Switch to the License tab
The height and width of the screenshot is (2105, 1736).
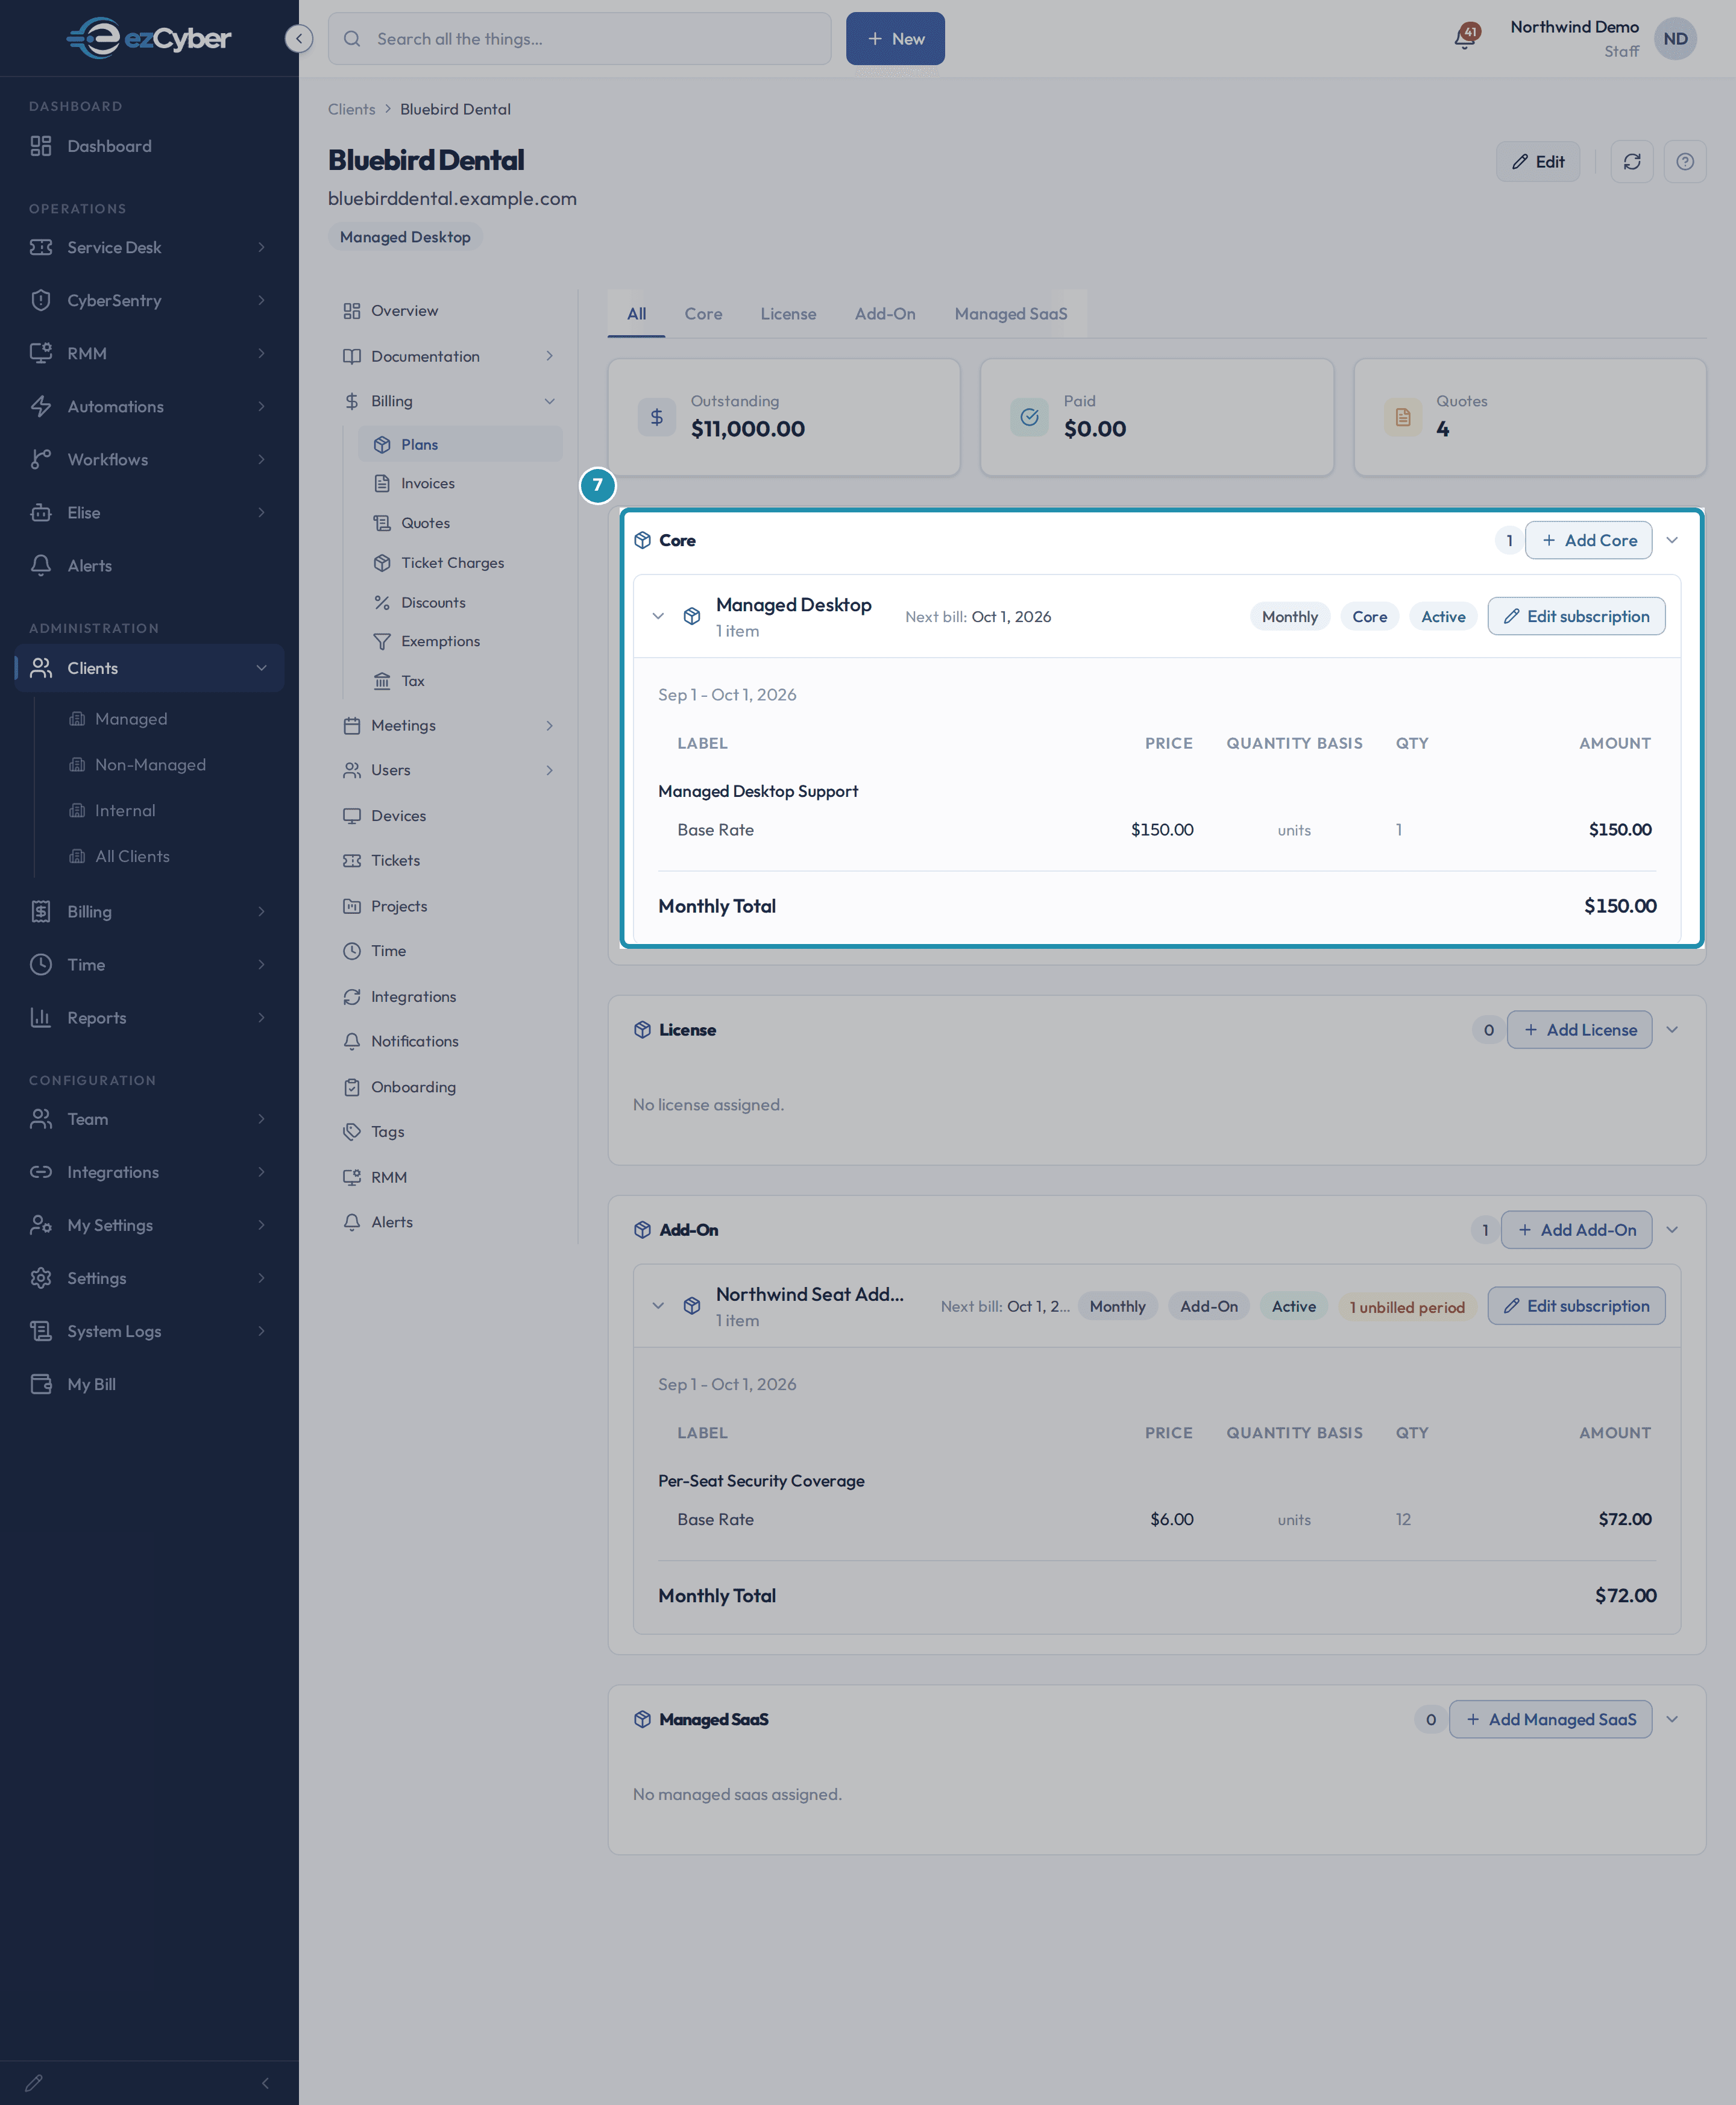coord(788,314)
